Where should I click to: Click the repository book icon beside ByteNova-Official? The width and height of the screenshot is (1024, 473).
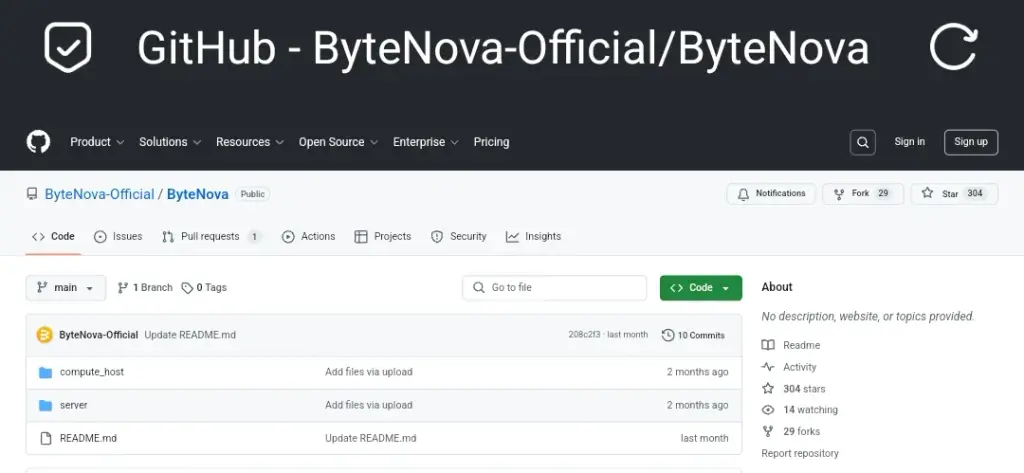[32, 194]
